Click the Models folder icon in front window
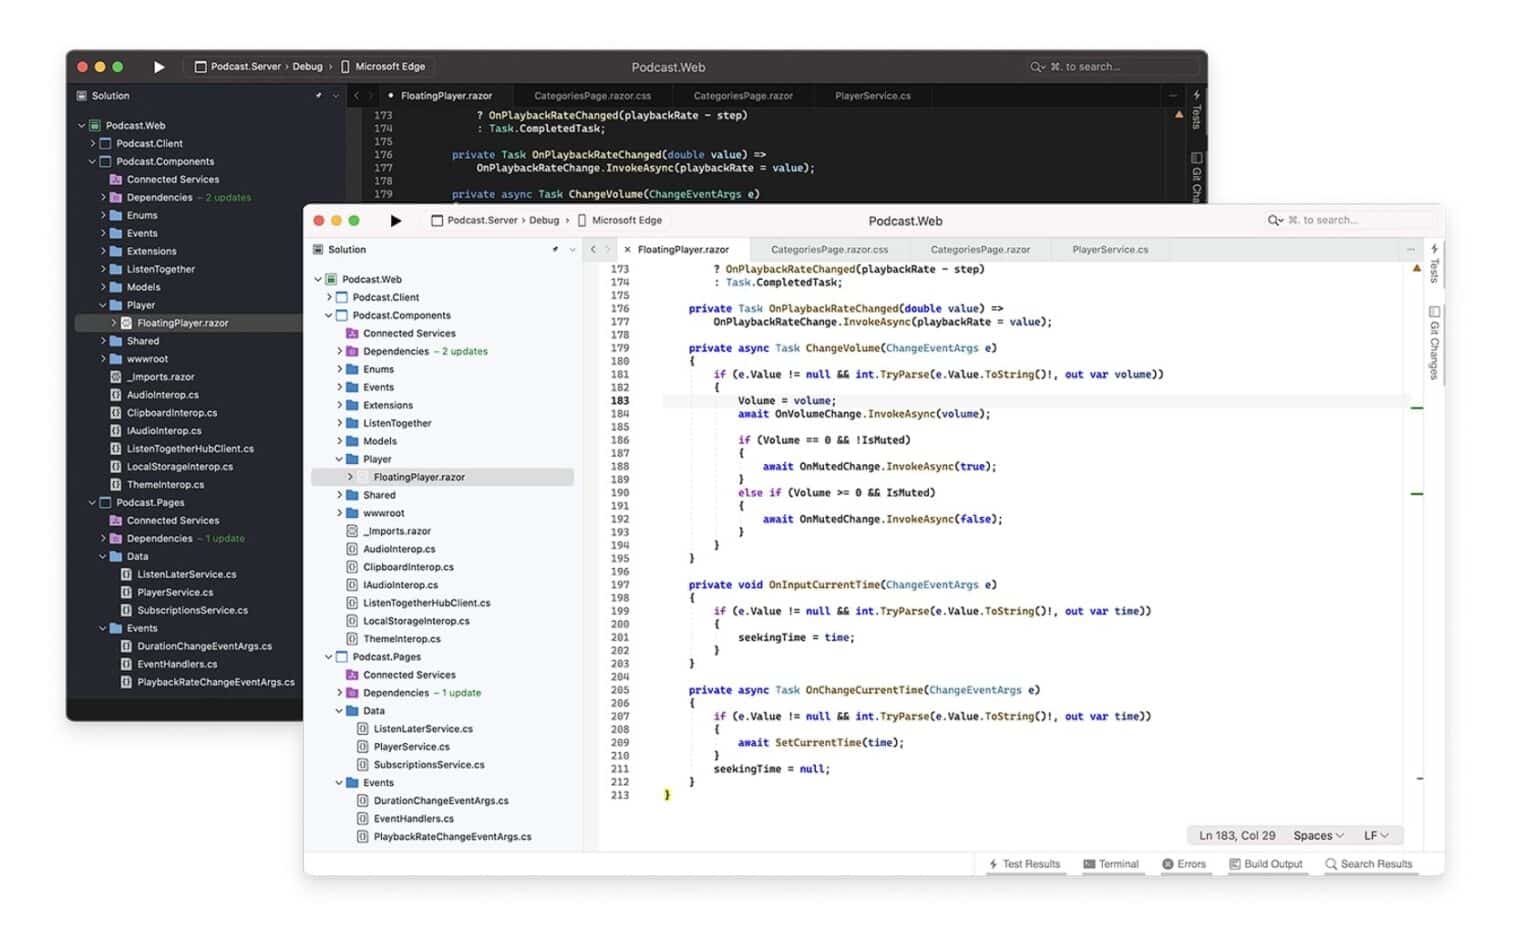Viewport: 1536px width, 950px height. [352, 442]
